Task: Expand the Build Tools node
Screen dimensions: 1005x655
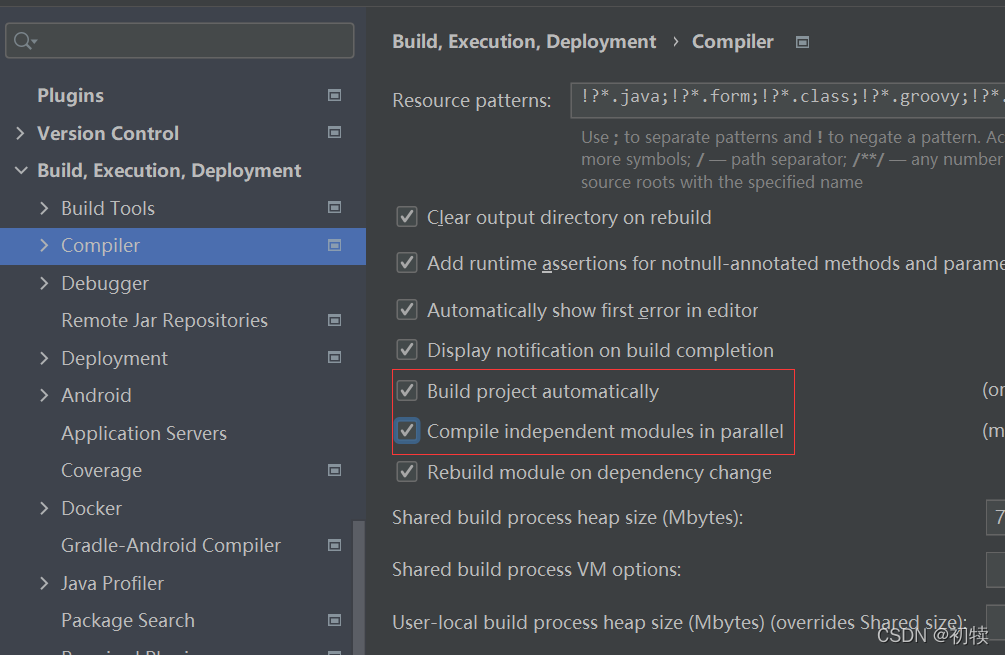Action: tap(44, 208)
